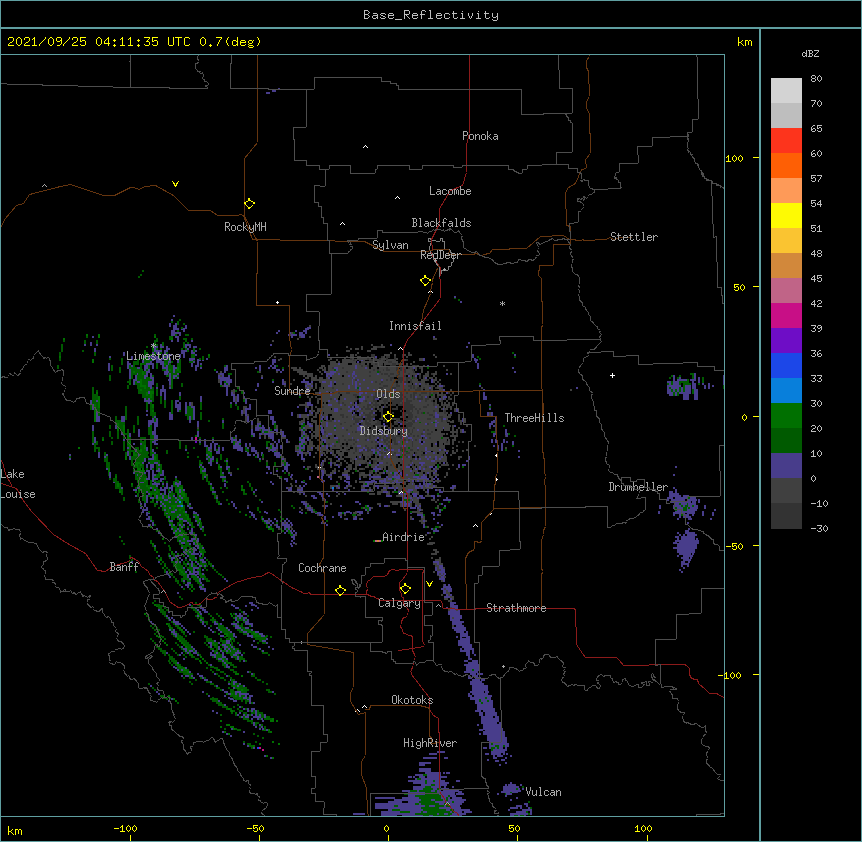Click the Base_Reflectivity title text
This screenshot has height=842, width=862.
431,15
